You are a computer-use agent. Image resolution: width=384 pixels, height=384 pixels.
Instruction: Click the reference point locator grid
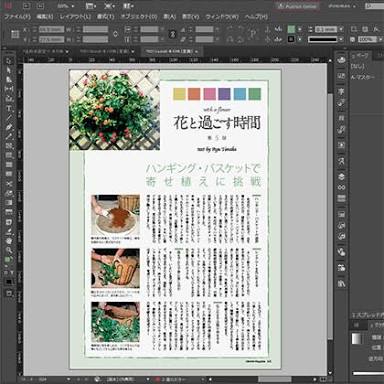(x=15, y=34)
